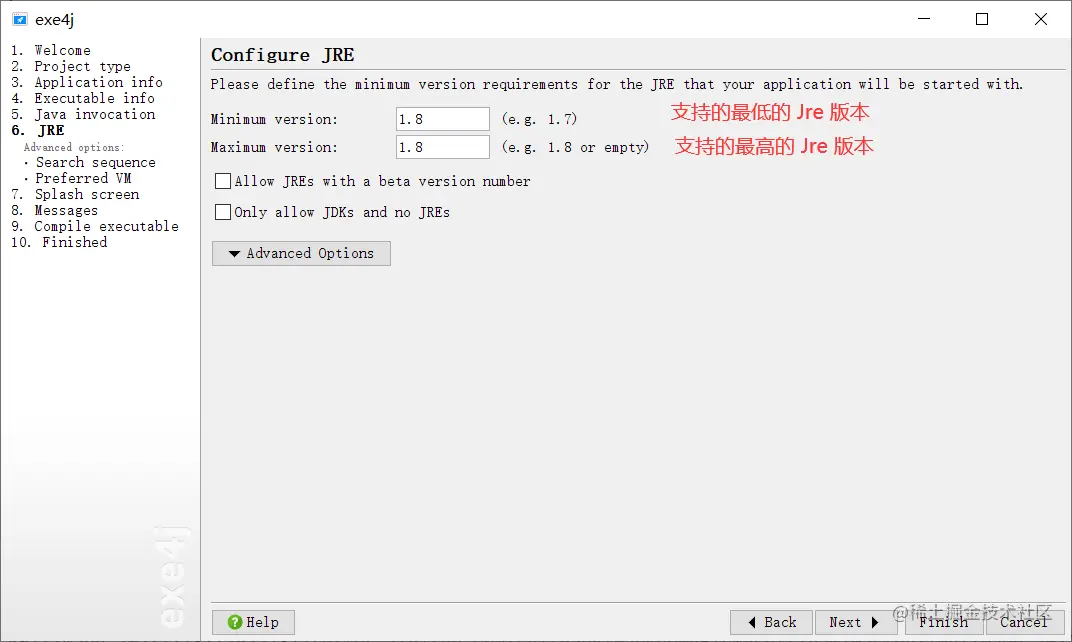Click the Back button

pyautogui.click(x=771, y=622)
